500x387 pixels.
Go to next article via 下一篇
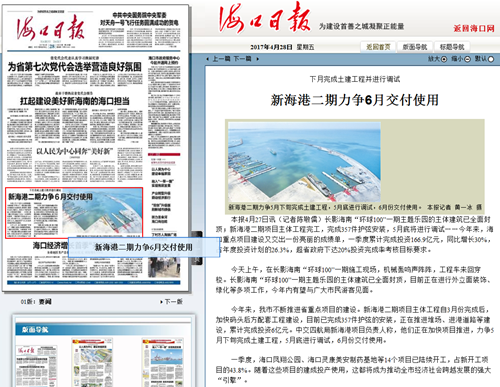(x=242, y=59)
